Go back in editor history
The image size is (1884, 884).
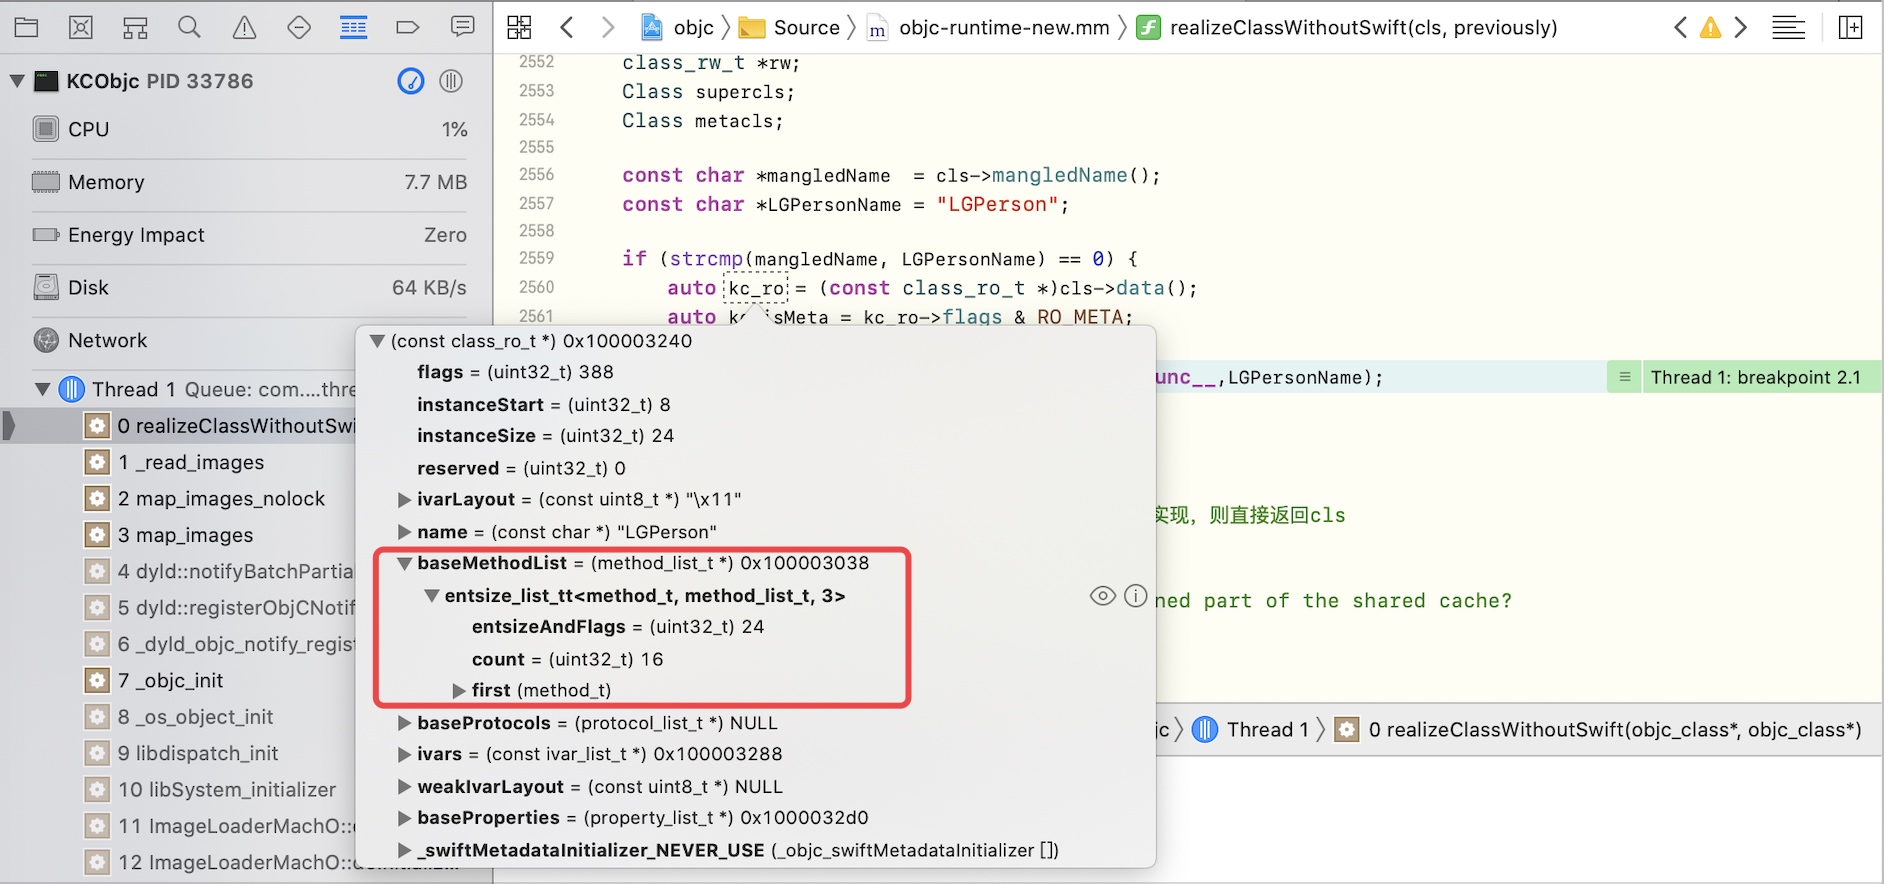(567, 27)
